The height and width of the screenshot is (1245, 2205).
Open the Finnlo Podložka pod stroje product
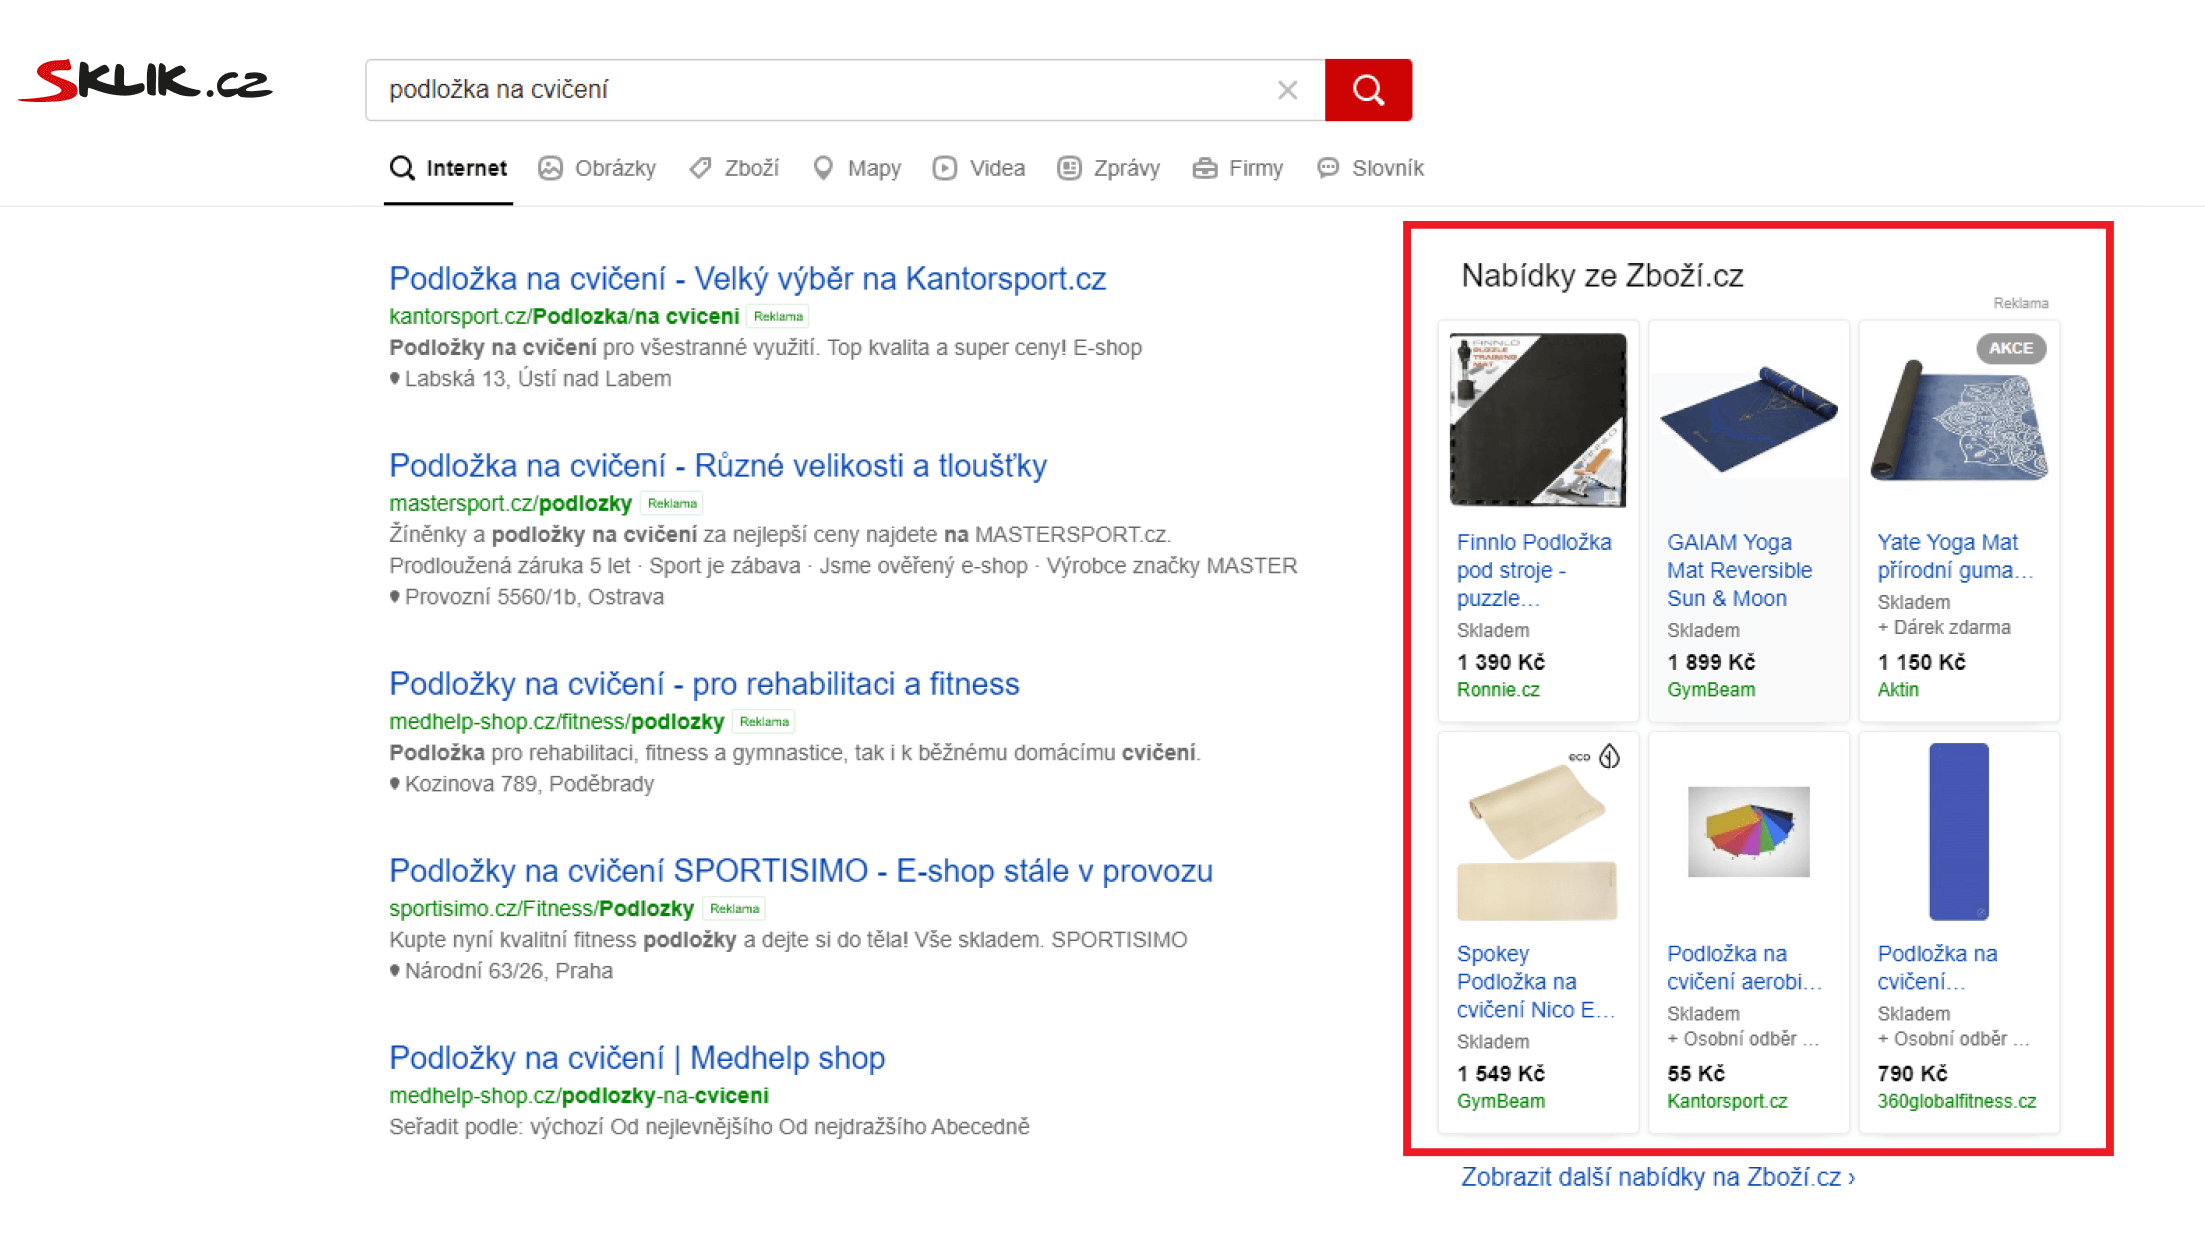pos(1534,570)
